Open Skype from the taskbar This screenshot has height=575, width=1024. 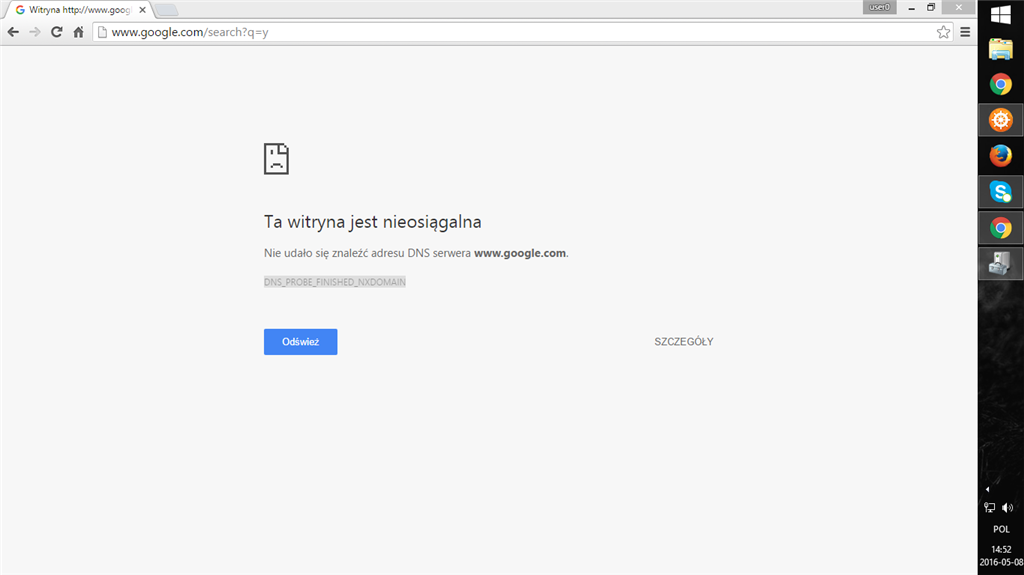[1000, 192]
